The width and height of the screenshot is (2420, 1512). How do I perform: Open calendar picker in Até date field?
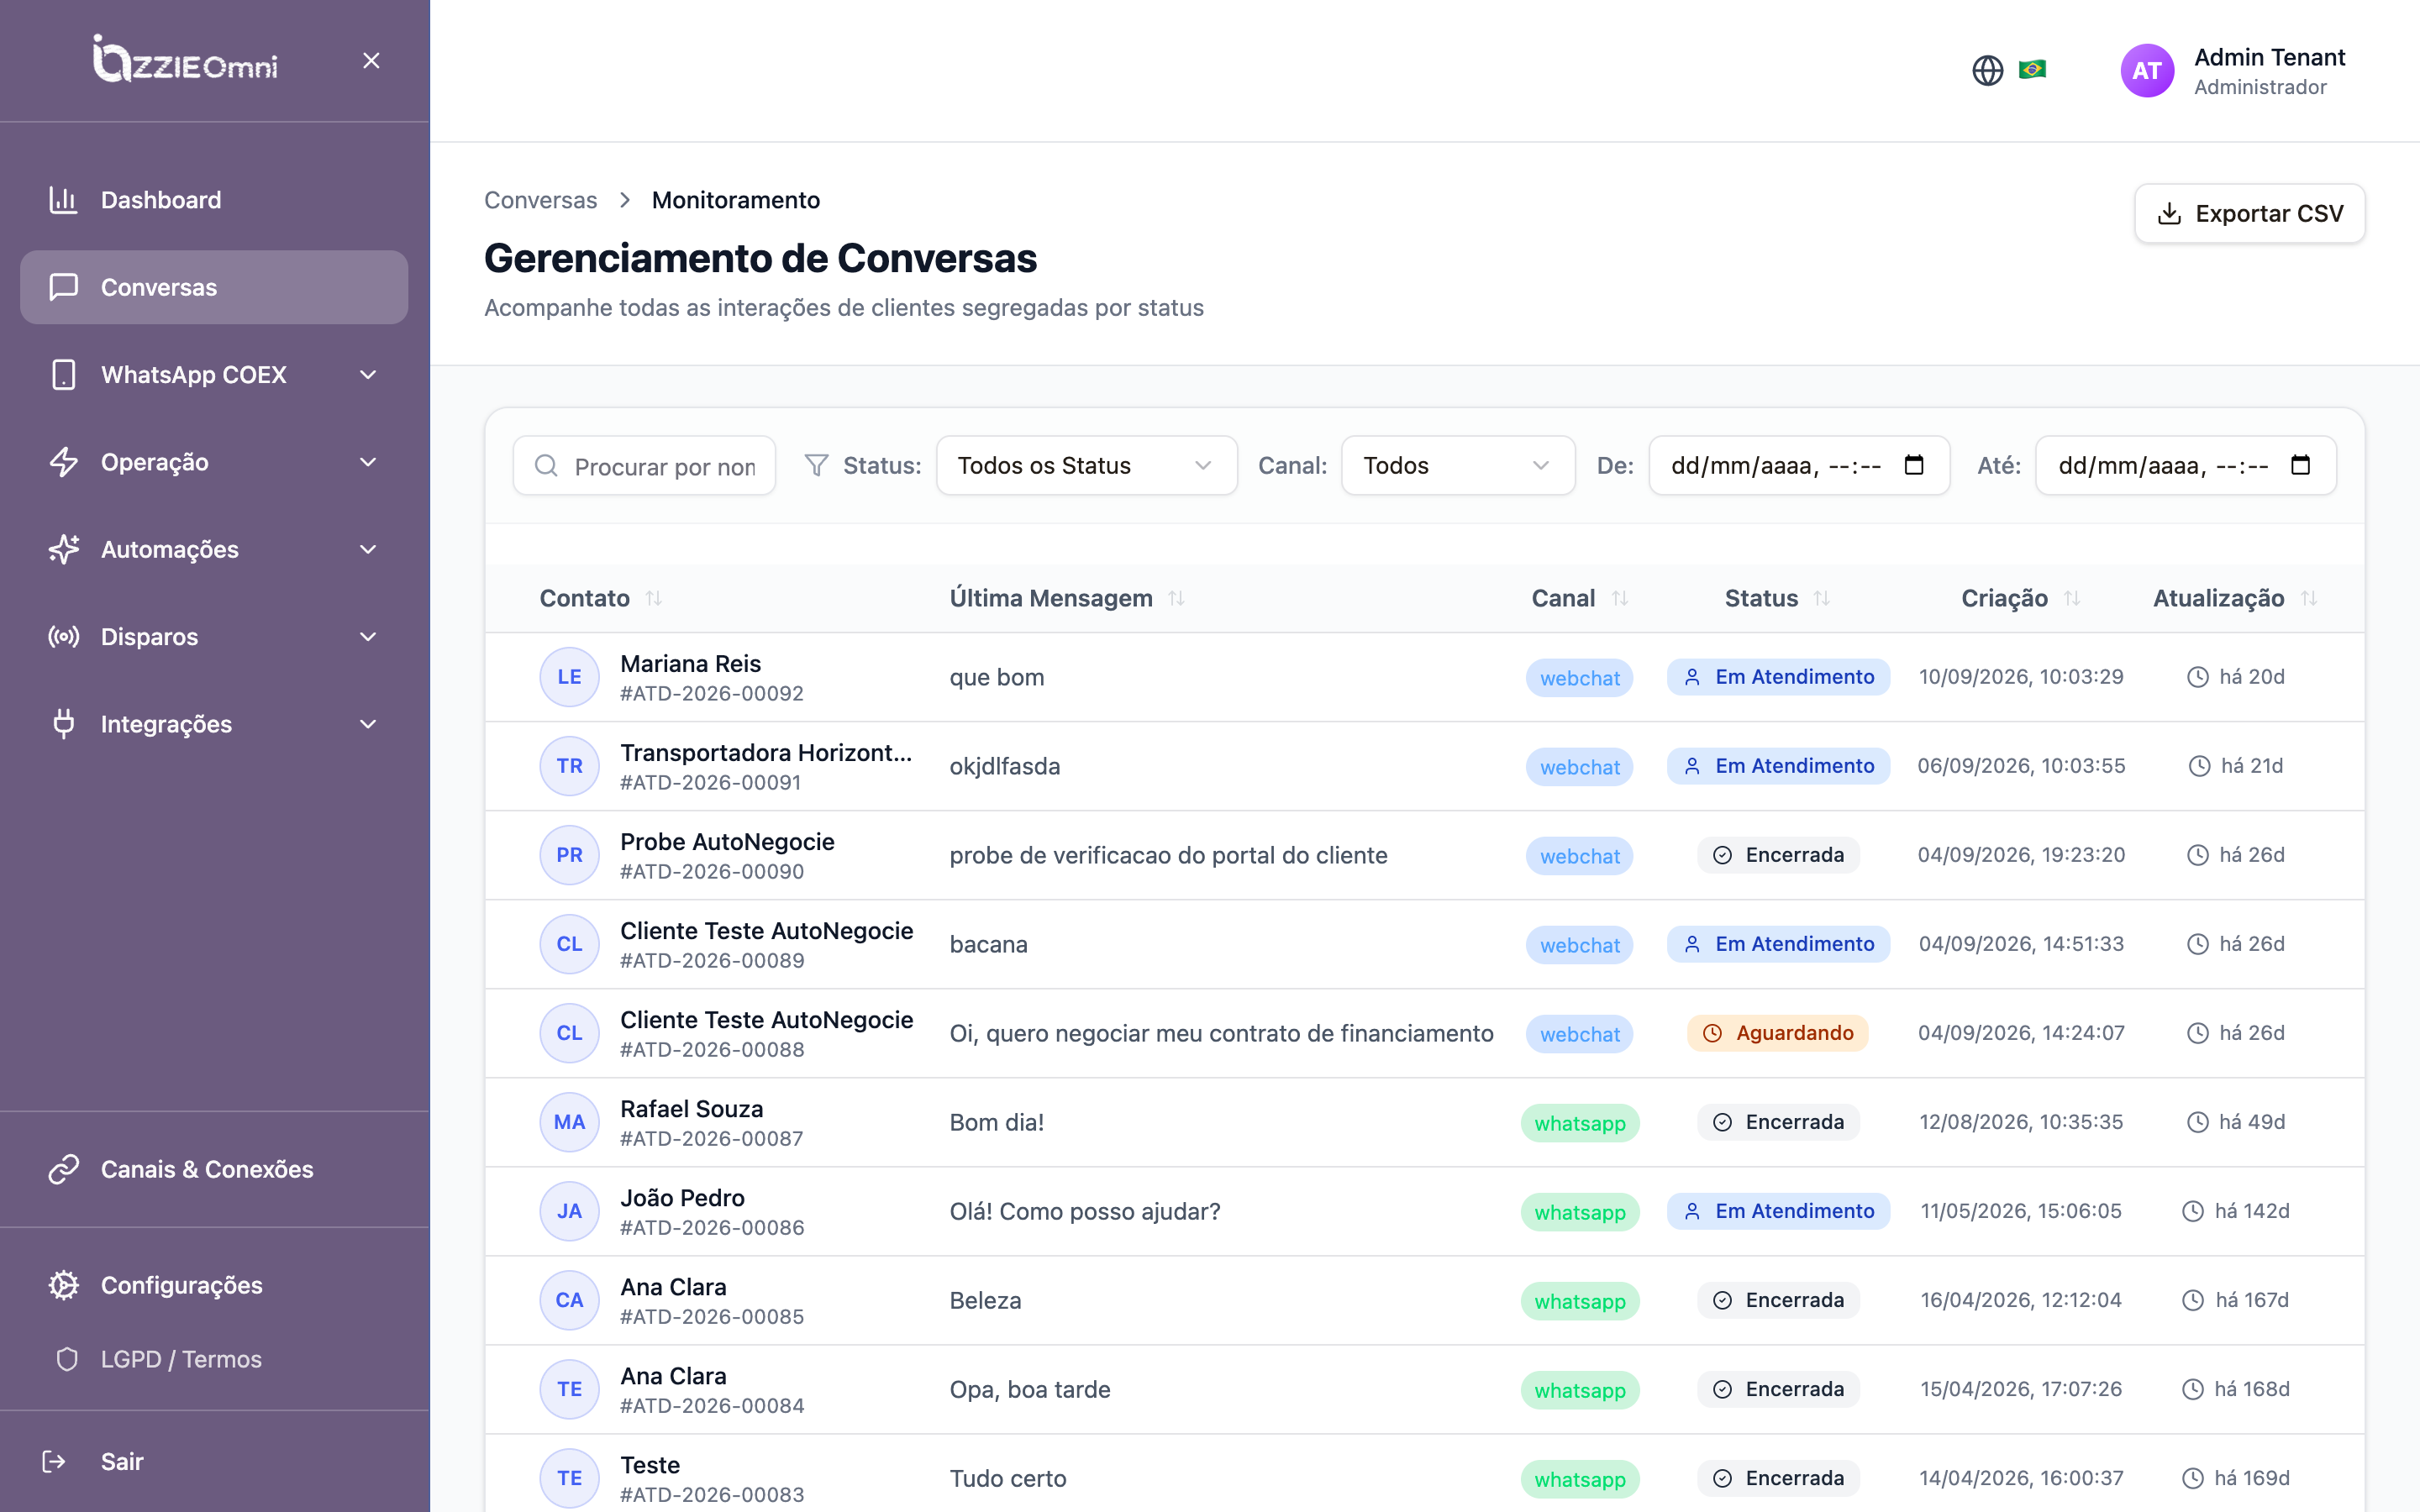point(2301,465)
